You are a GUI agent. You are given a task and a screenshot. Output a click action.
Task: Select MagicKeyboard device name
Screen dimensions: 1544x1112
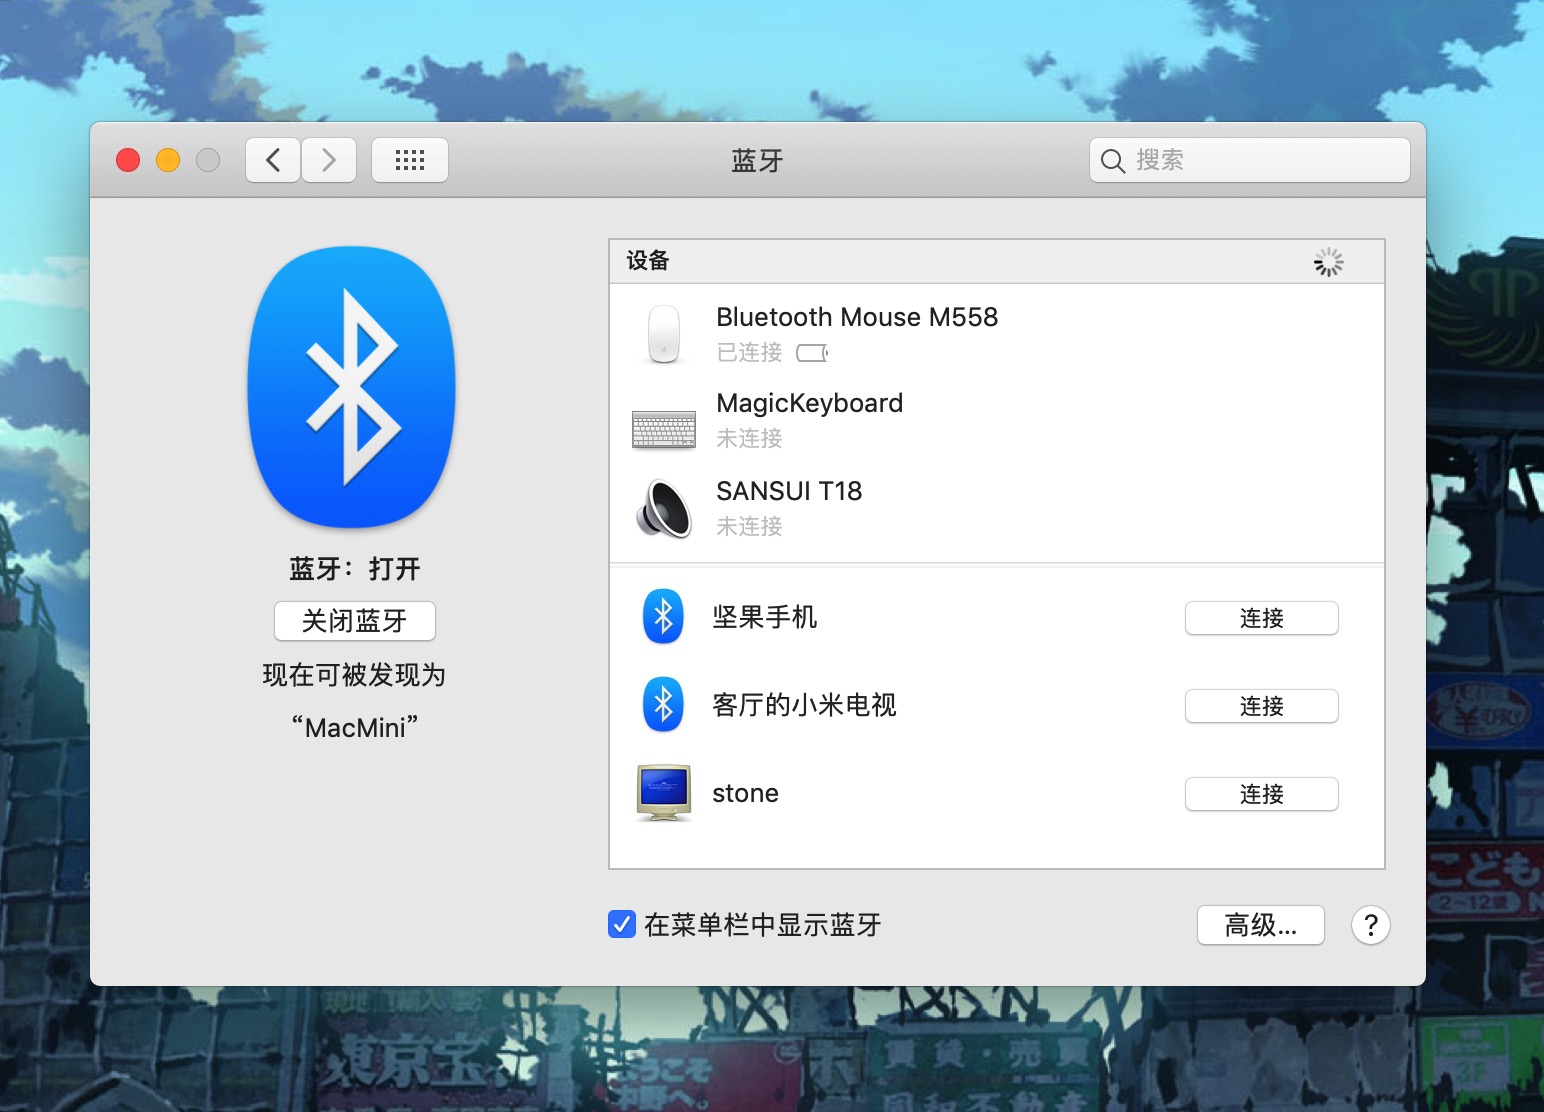point(810,403)
